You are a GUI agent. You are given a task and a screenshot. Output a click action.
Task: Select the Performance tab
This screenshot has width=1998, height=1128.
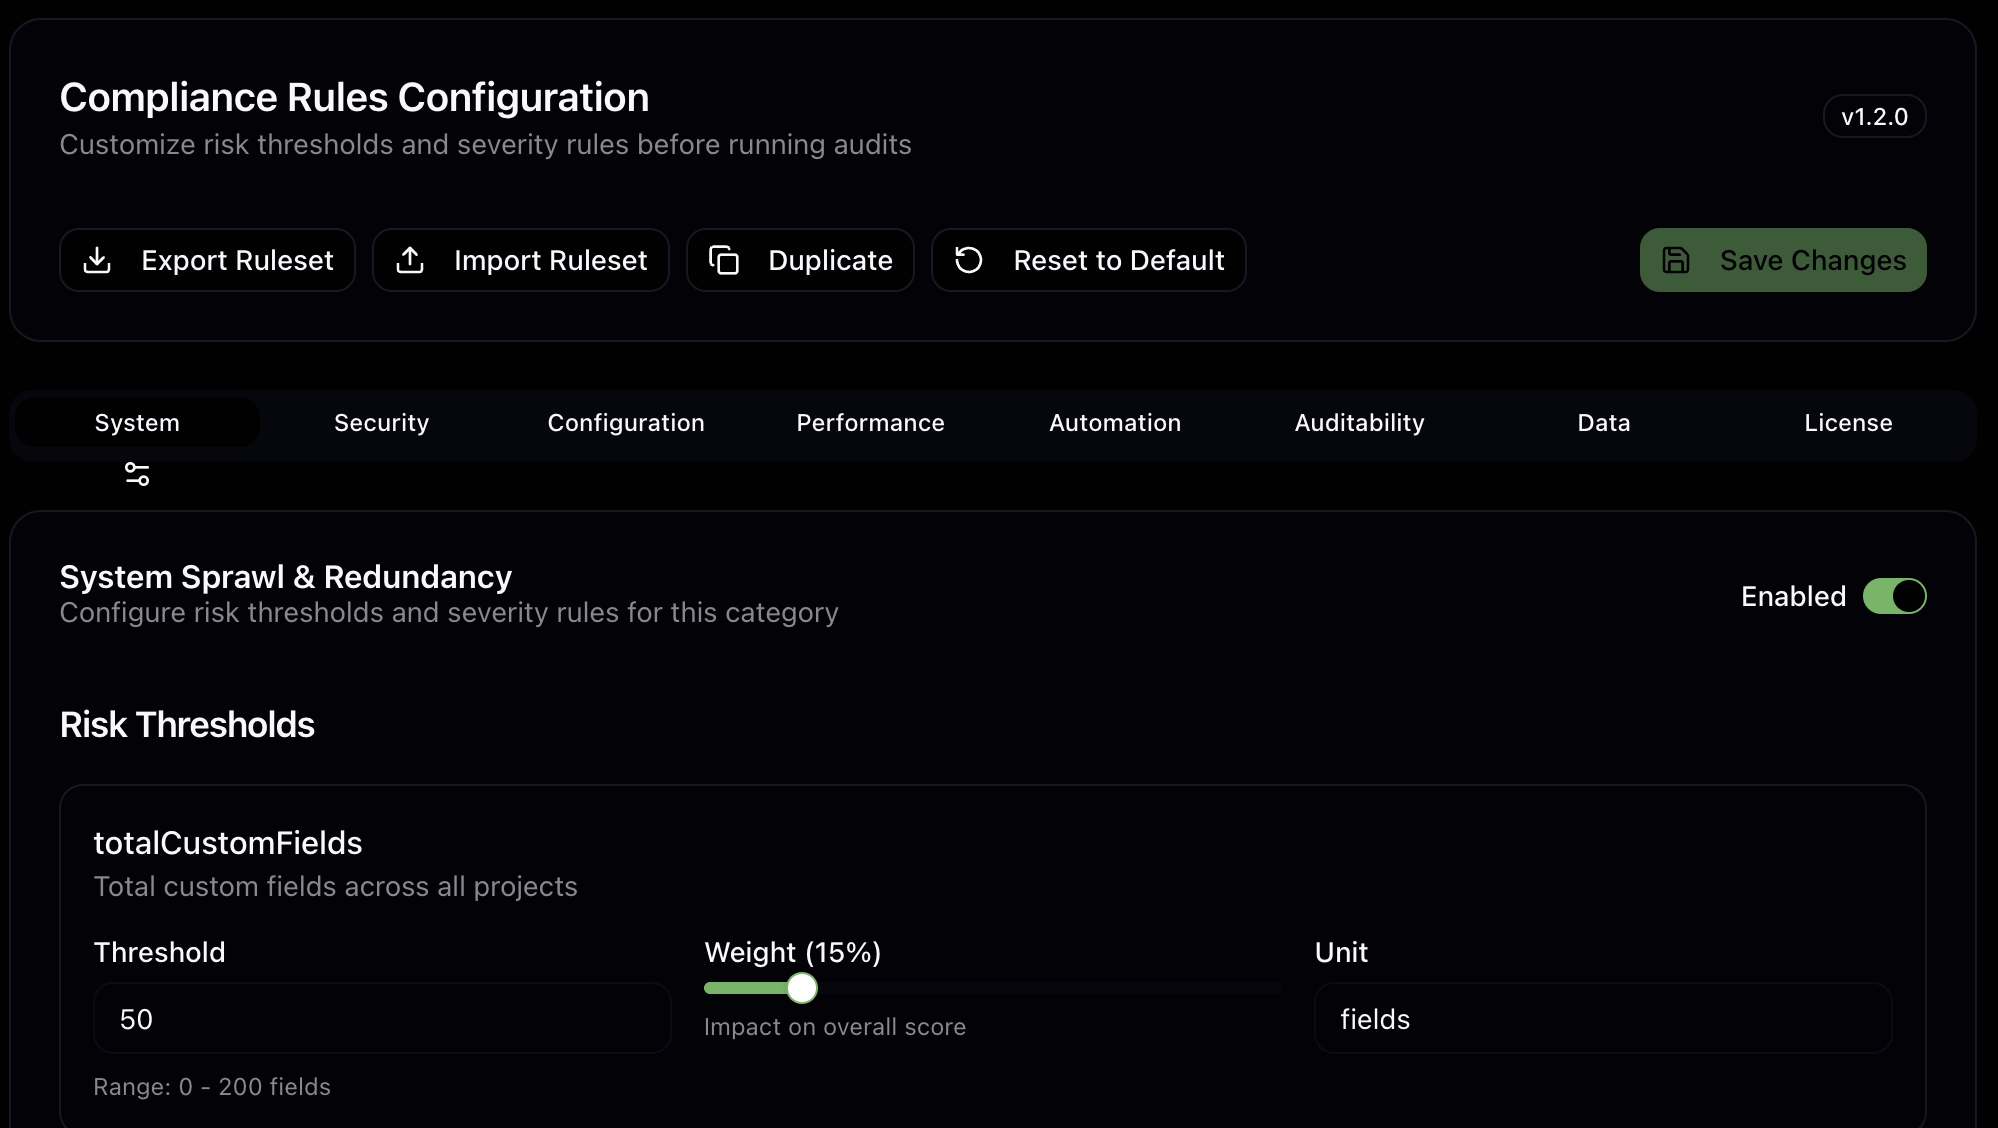click(870, 423)
